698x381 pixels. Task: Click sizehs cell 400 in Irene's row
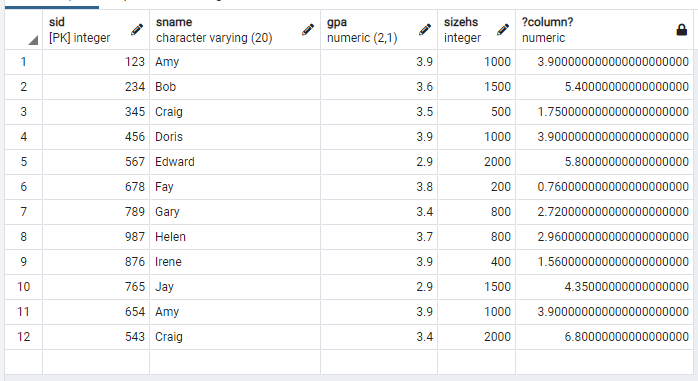pyautogui.click(x=477, y=261)
